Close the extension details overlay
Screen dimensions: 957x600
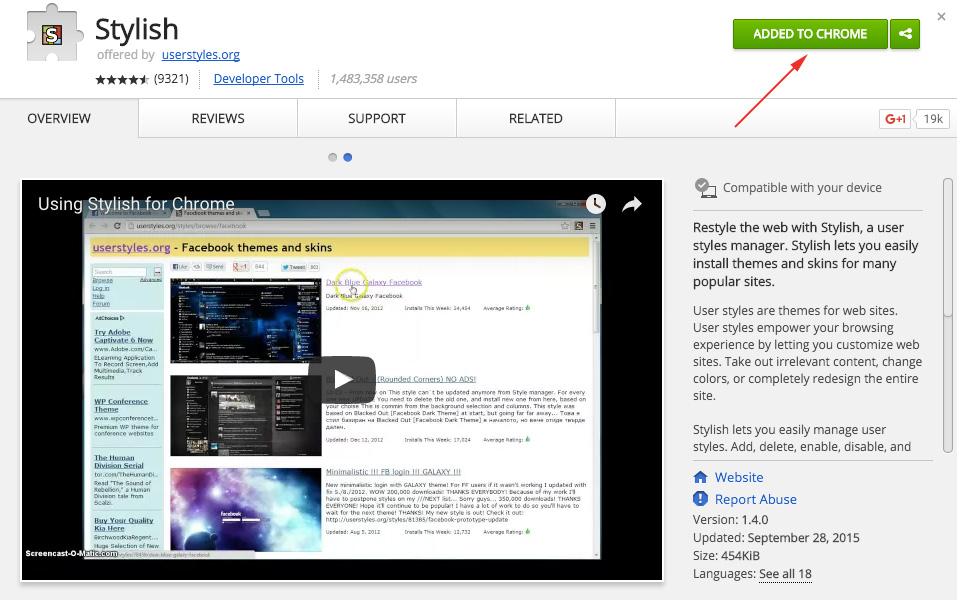[941, 16]
